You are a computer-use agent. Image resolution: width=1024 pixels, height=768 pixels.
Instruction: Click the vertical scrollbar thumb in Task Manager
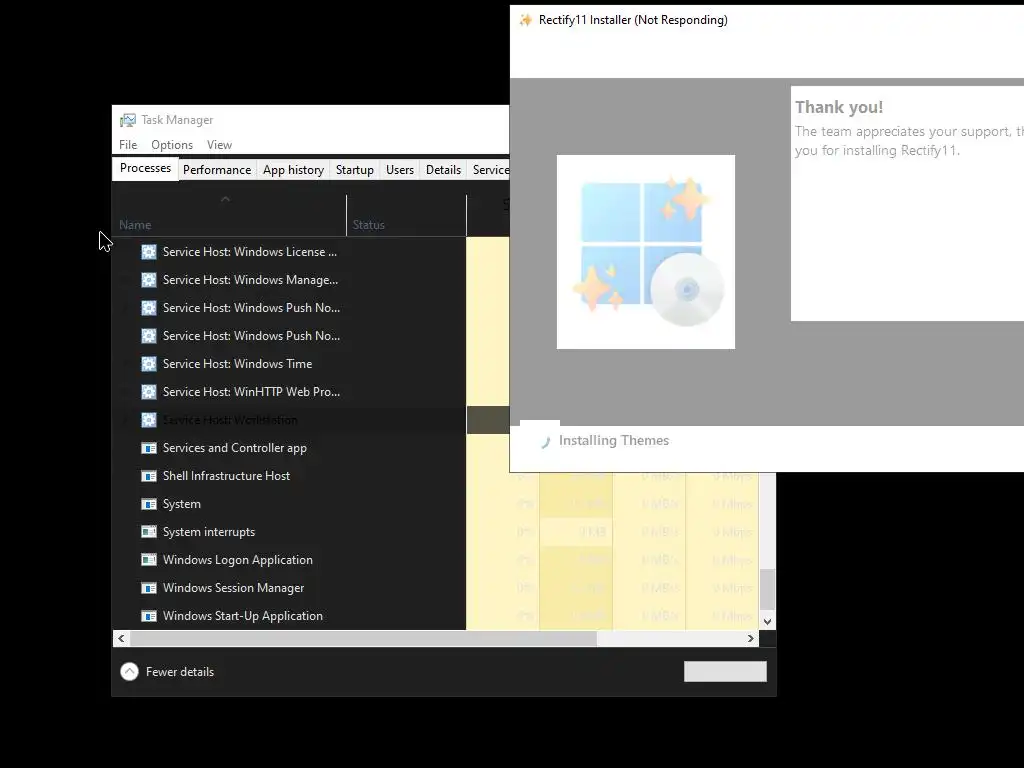tap(767, 589)
